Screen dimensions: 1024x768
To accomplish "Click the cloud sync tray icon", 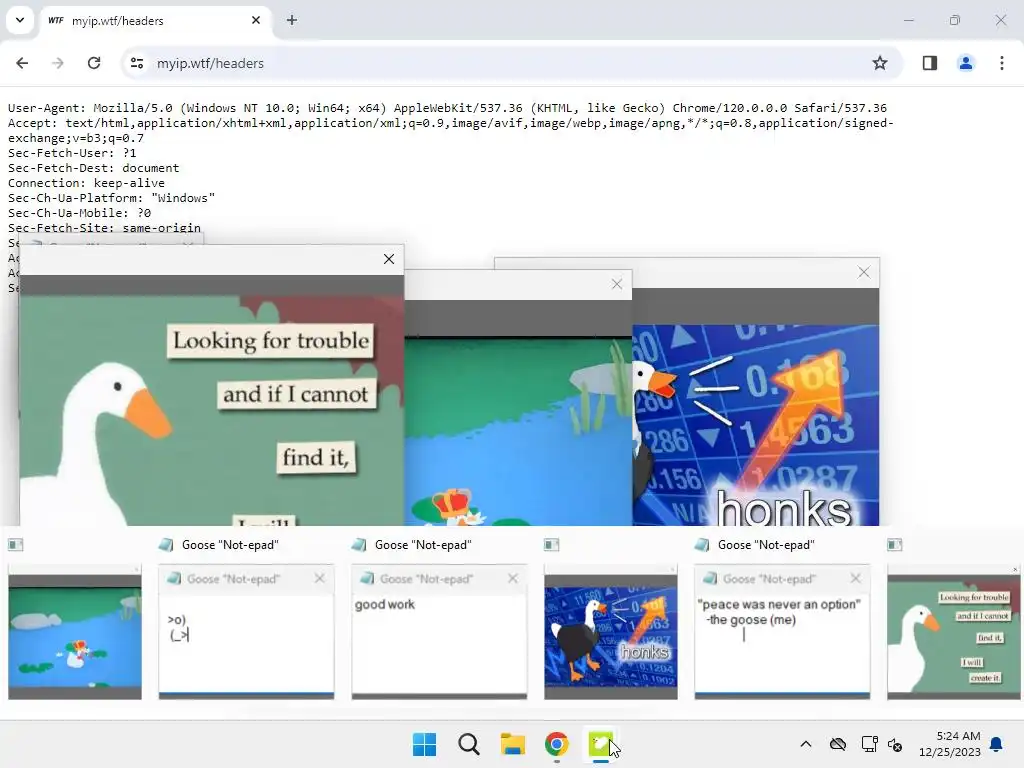I will (838, 744).
